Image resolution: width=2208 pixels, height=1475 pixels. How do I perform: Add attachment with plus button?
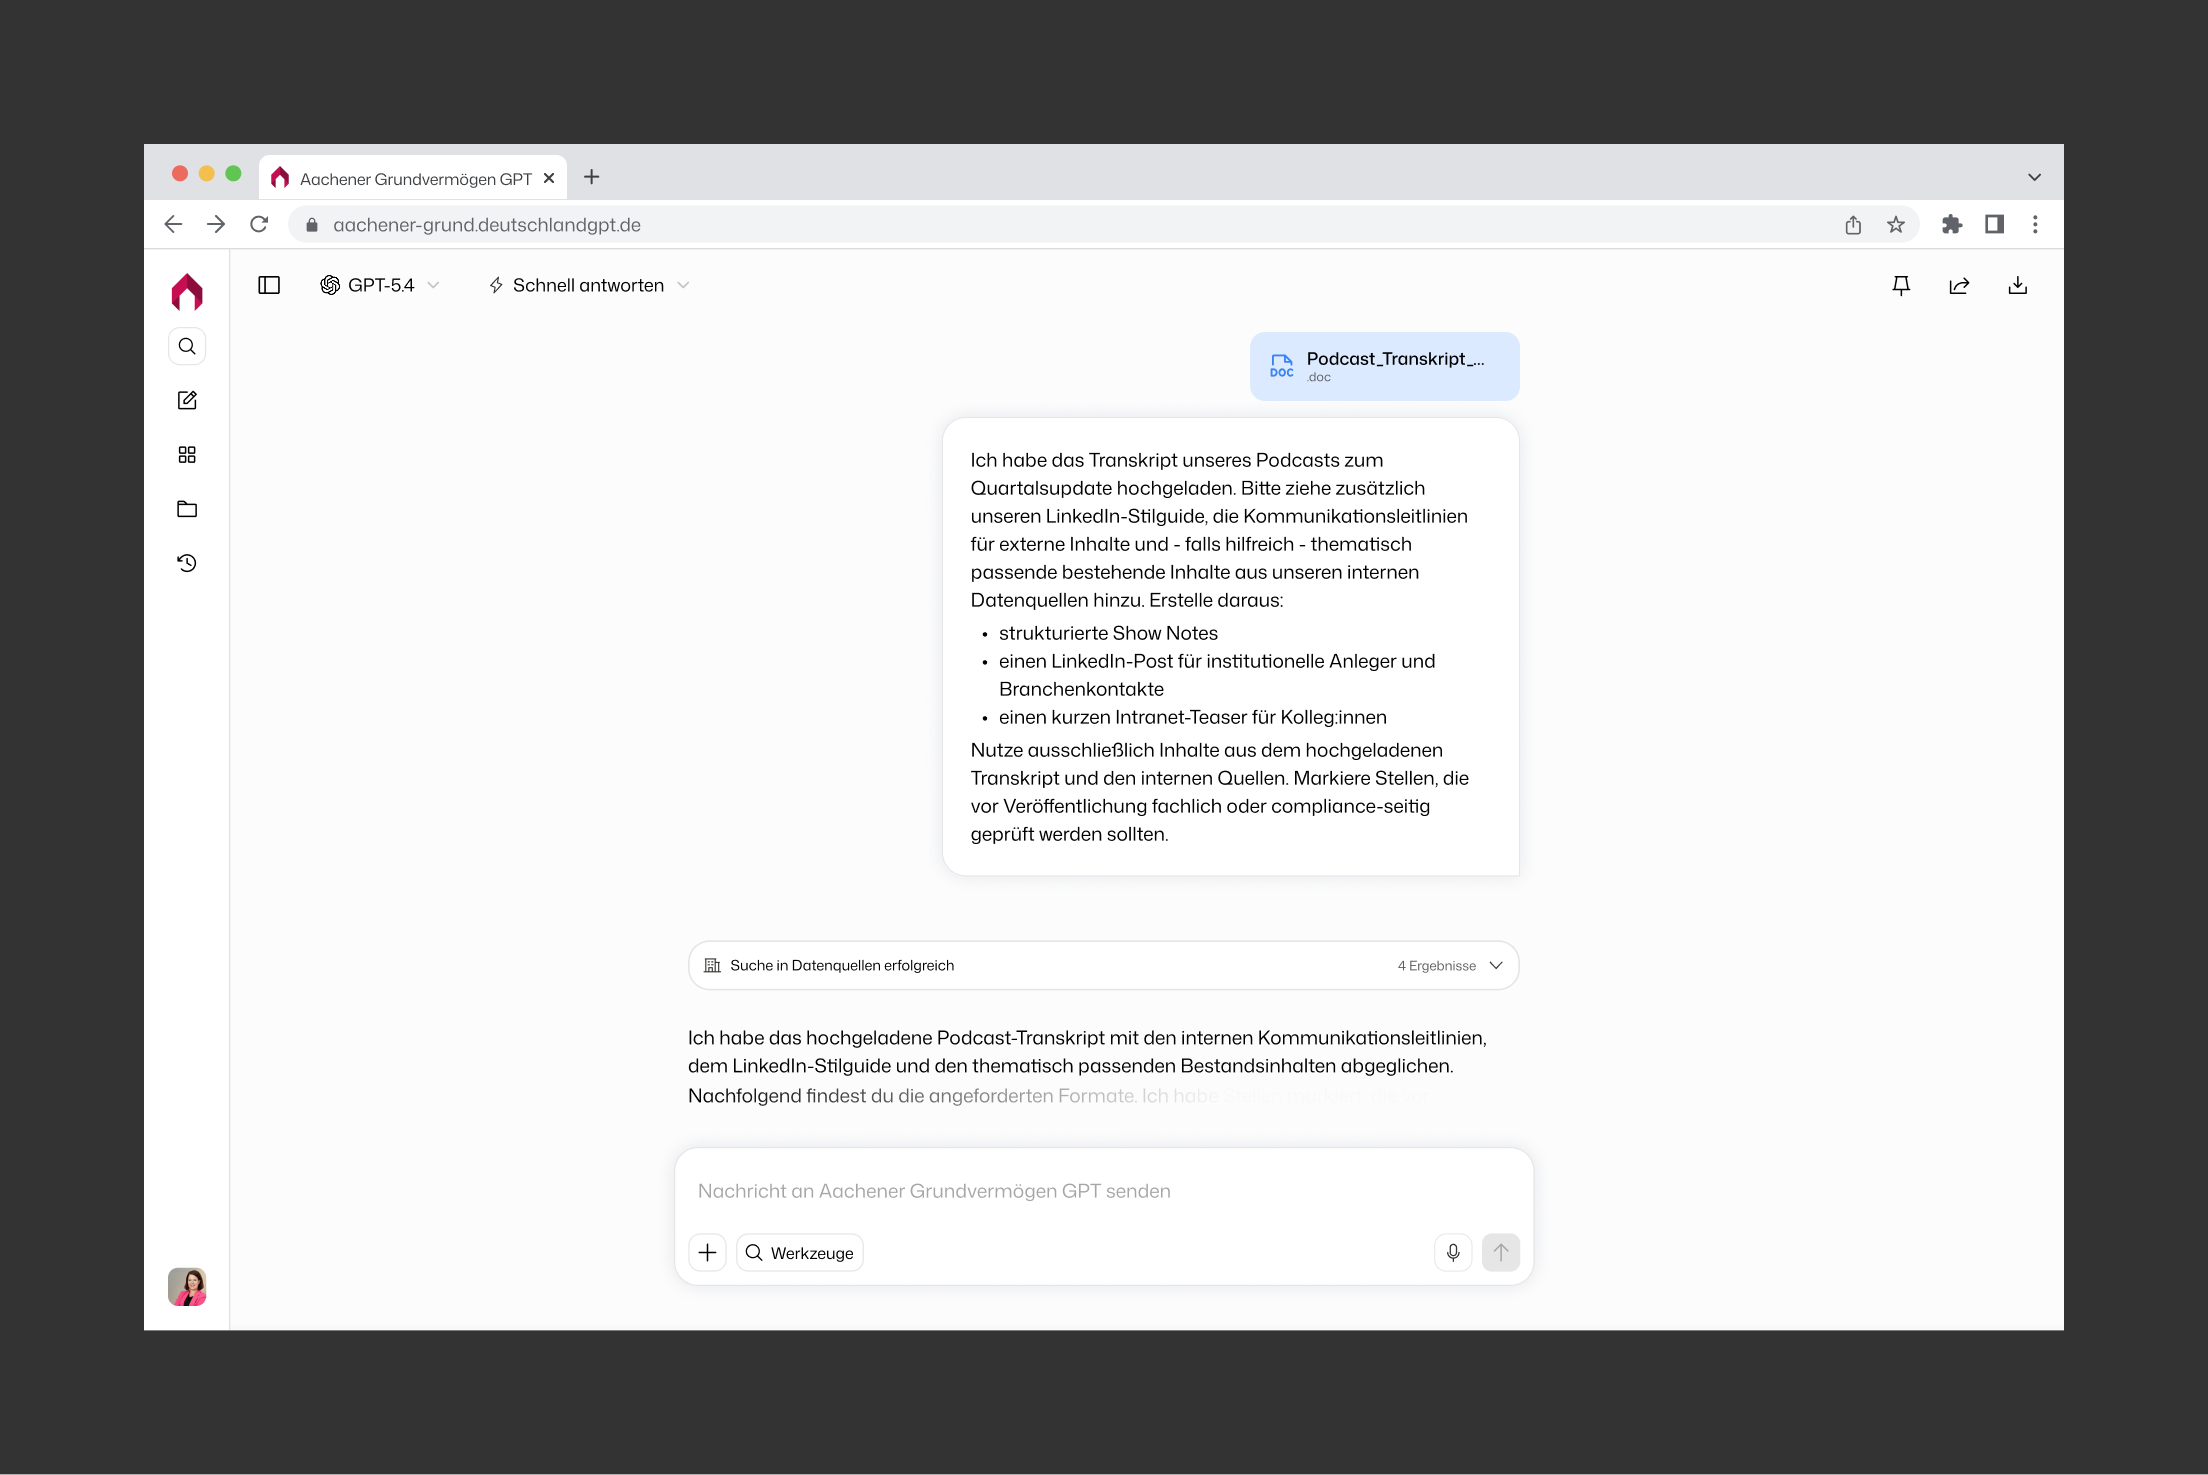707,1252
